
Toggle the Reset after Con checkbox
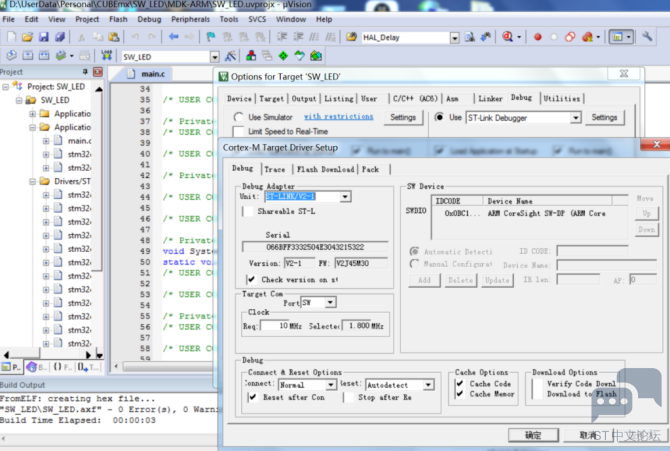[x=253, y=397]
